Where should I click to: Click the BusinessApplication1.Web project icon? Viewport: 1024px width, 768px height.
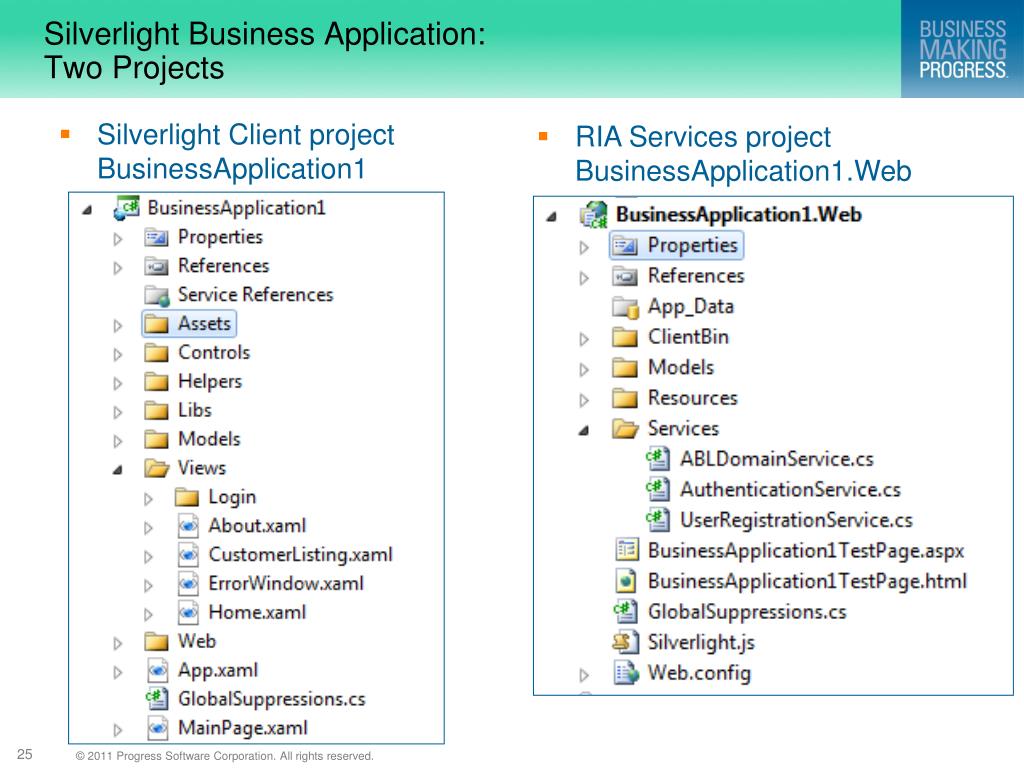point(594,215)
